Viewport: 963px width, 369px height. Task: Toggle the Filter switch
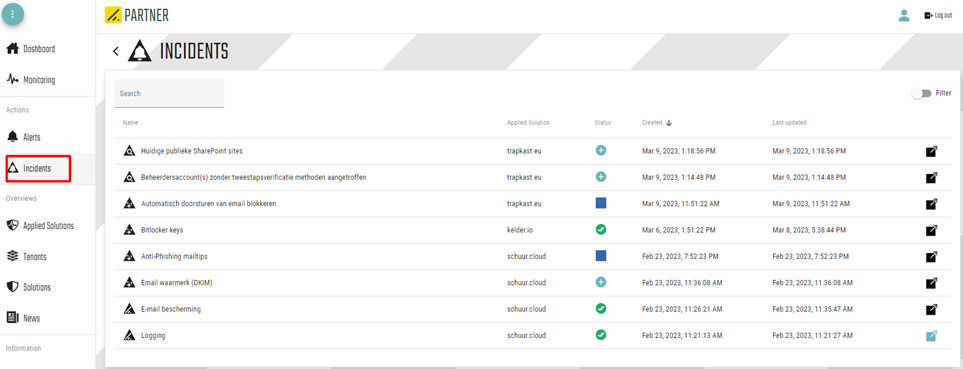[x=921, y=93]
